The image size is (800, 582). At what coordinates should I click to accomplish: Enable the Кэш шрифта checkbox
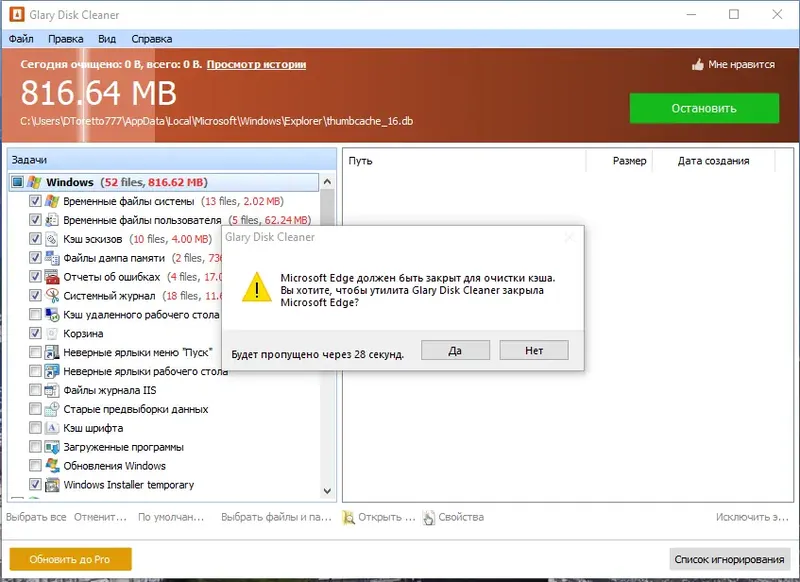click(35, 428)
